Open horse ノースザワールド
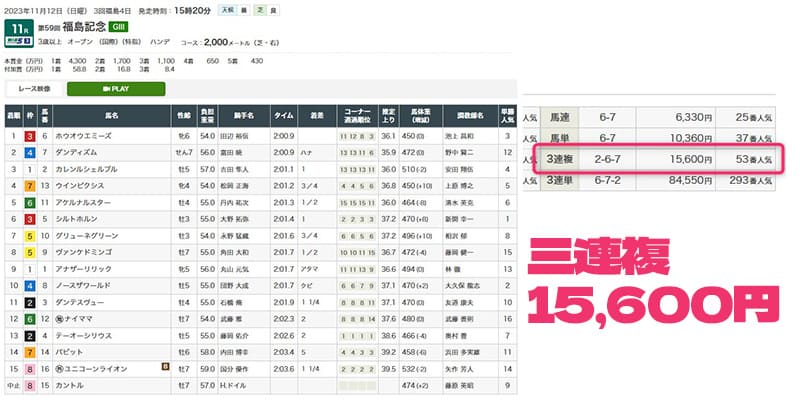The width and height of the screenshot is (800, 400). (x=83, y=286)
